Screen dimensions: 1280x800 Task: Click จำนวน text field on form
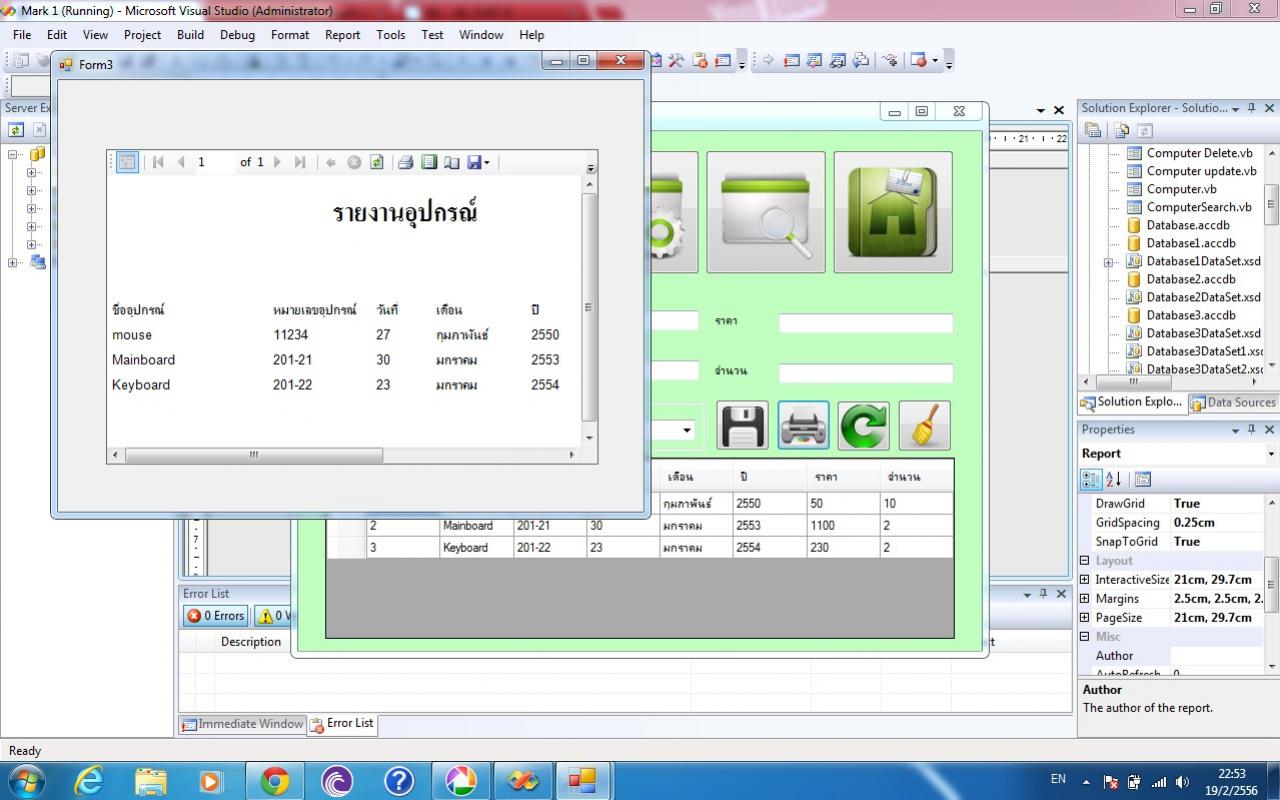pyautogui.click(x=866, y=373)
